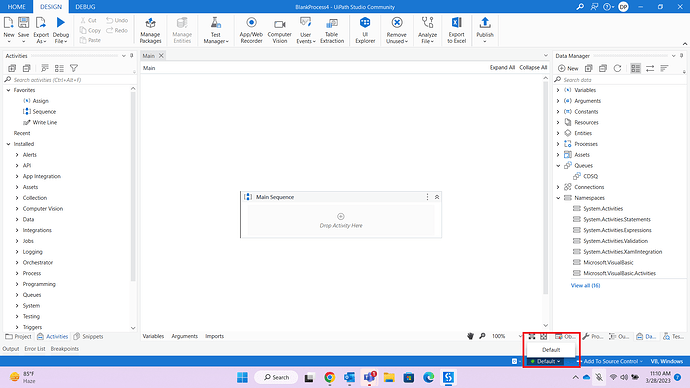
Task: Click Drop Activity Here area
Action: tap(341, 221)
